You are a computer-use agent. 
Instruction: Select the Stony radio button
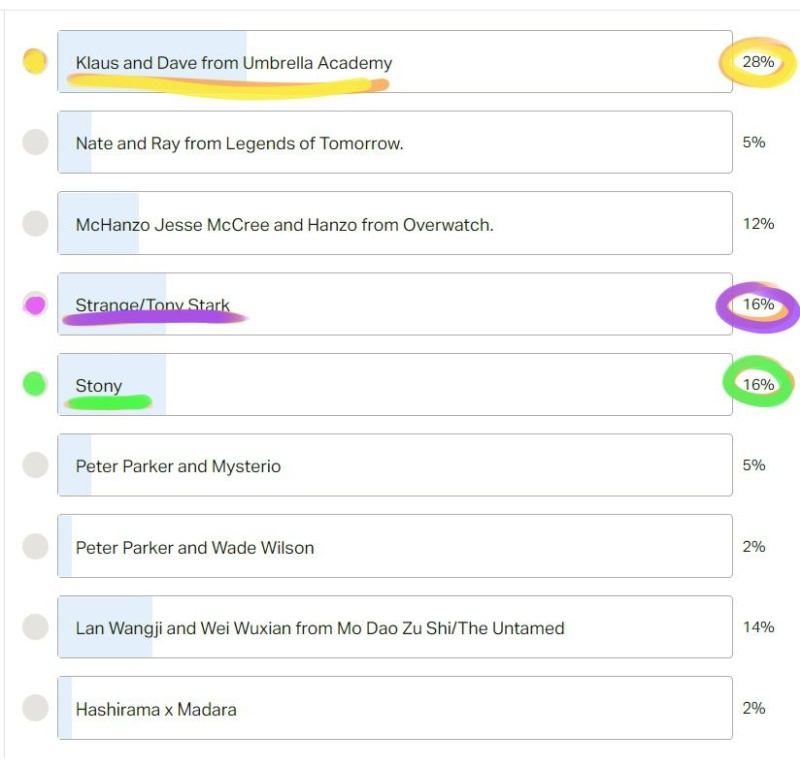click(x=35, y=384)
